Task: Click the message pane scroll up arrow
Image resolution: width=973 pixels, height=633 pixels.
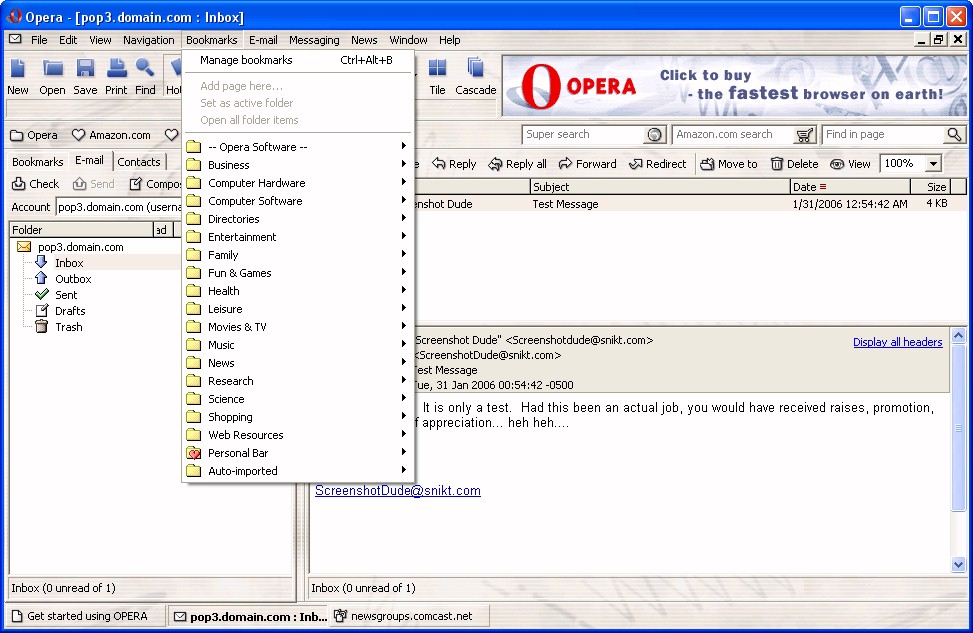Action: coord(958,336)
